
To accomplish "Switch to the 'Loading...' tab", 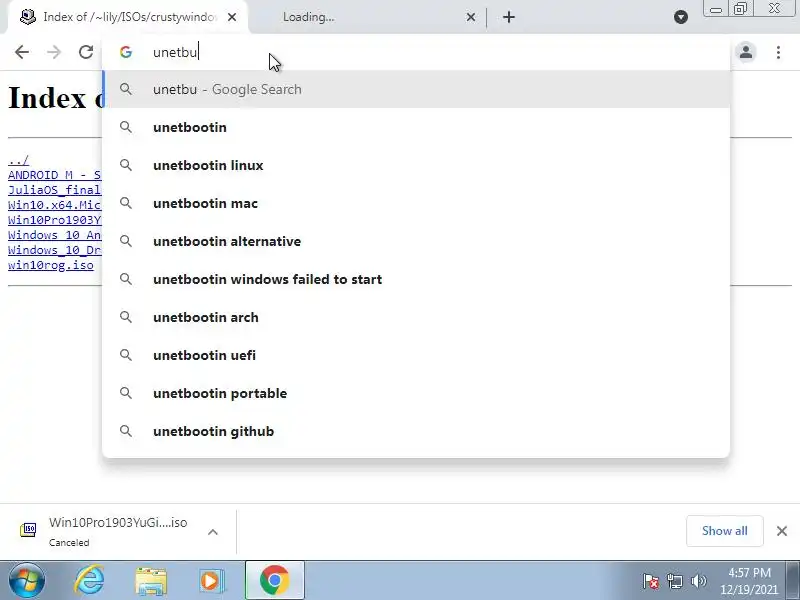I will [367, 17].
